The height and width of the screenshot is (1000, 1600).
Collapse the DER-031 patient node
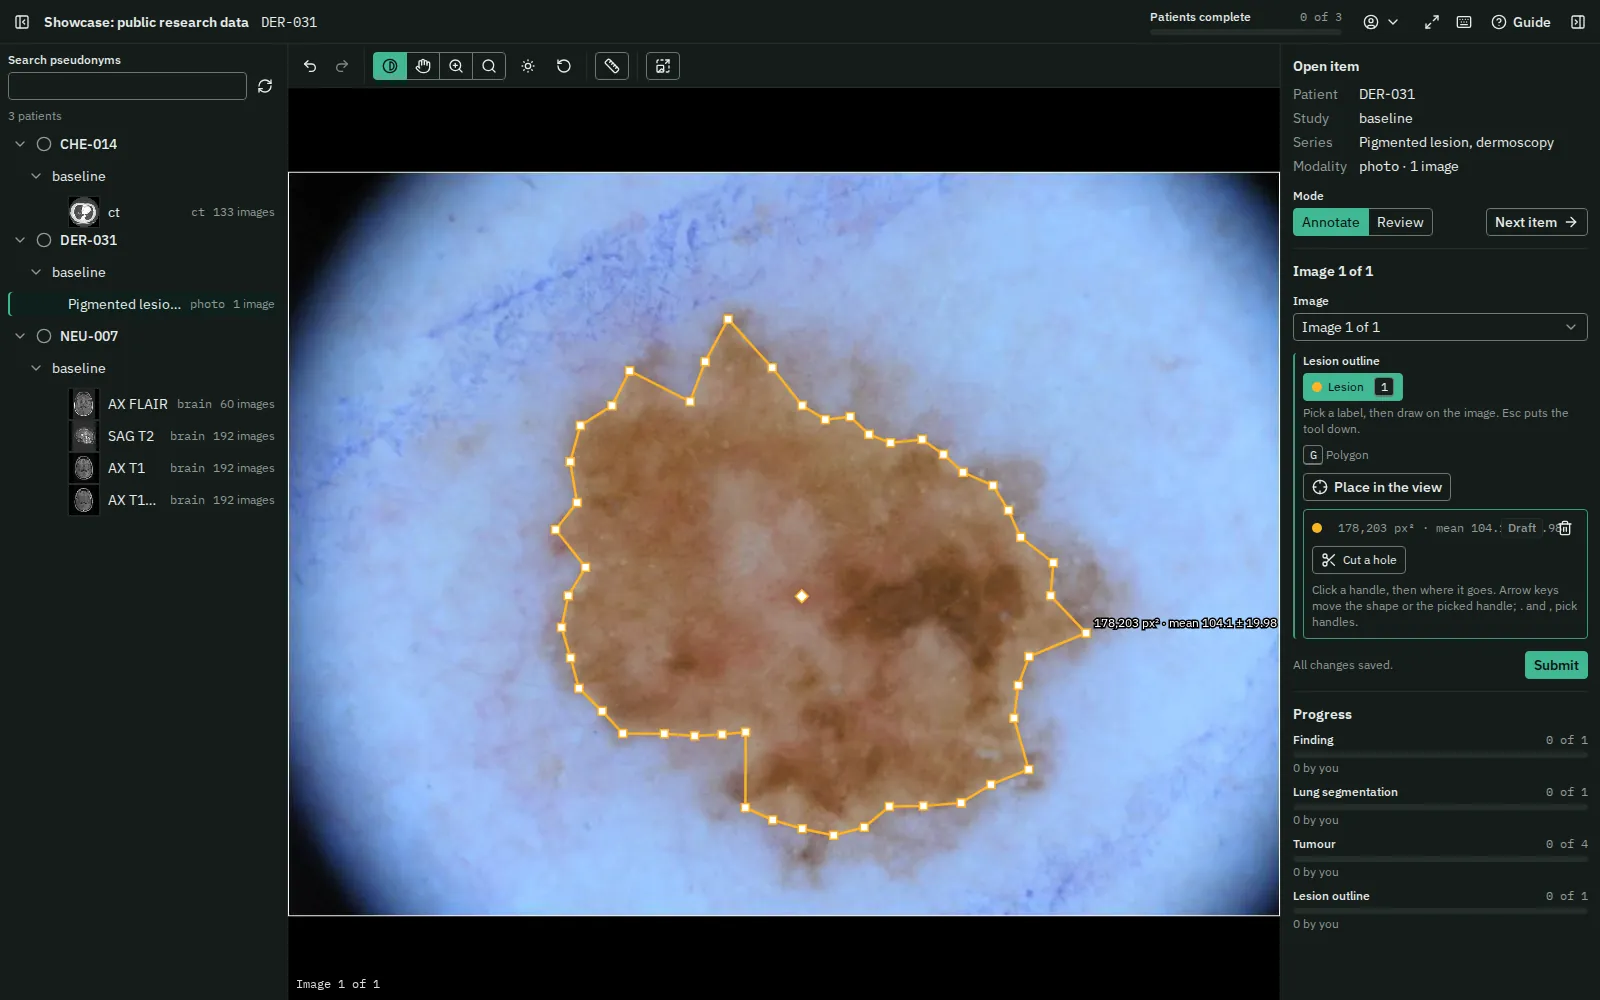pos(20,240)
